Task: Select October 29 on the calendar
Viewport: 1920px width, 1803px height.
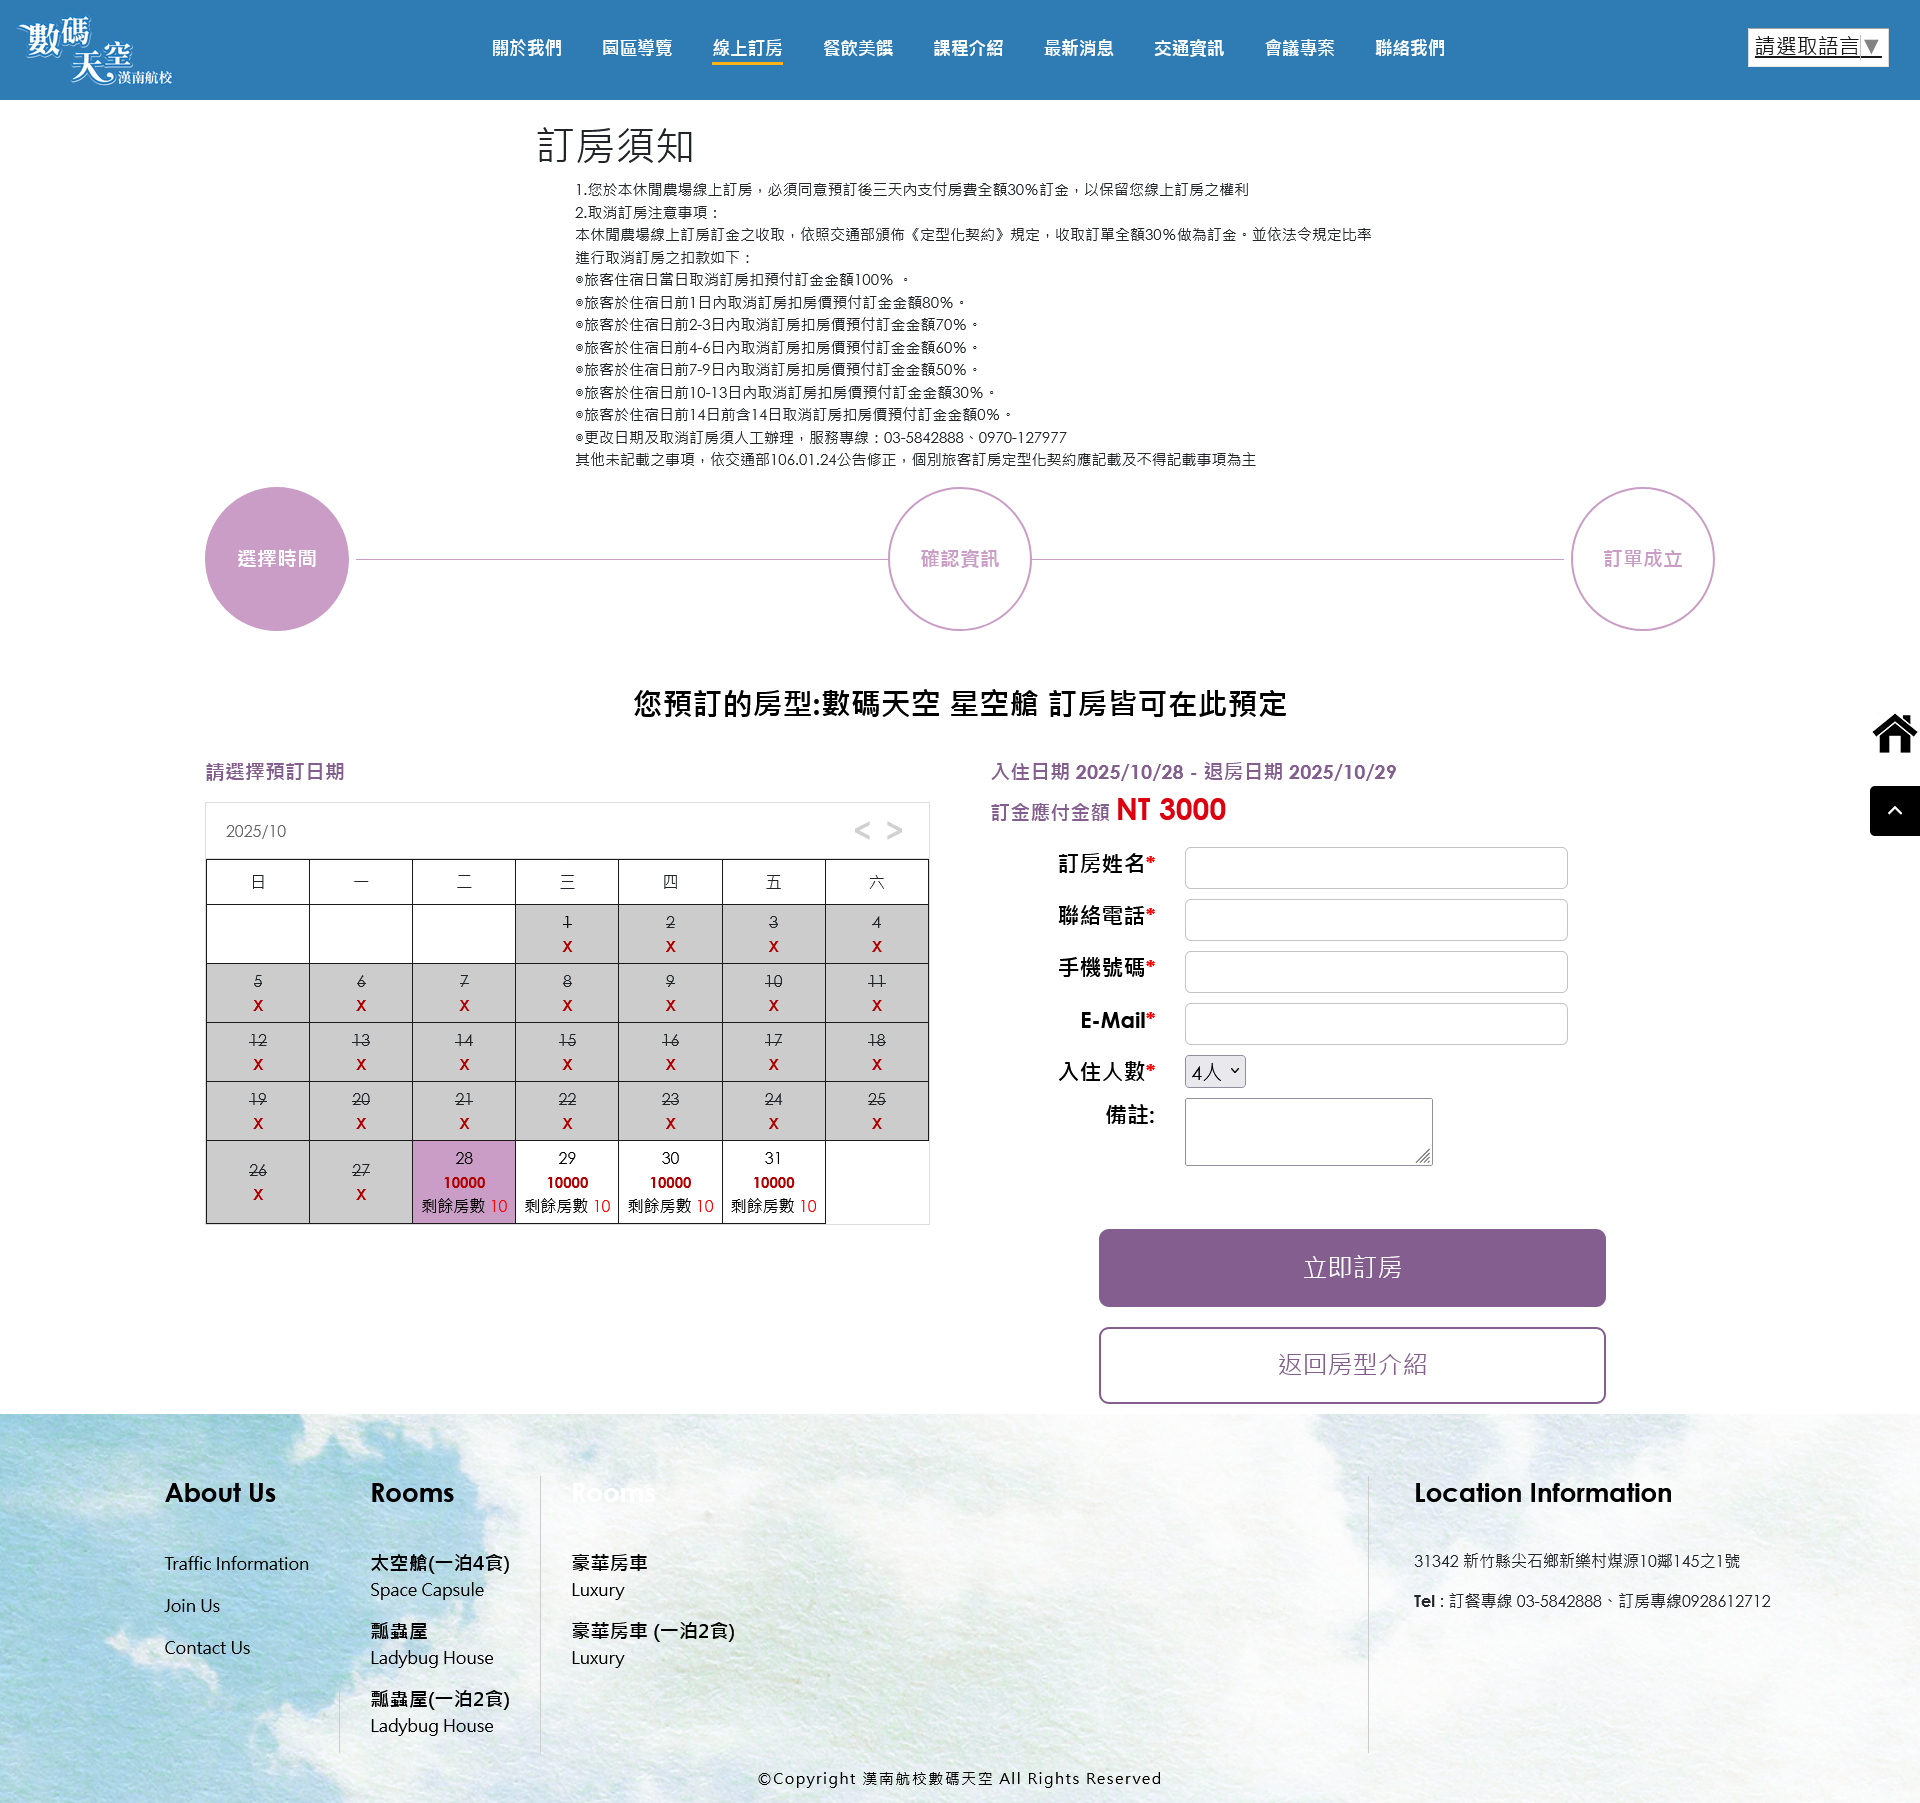Action: (567, 1182)
